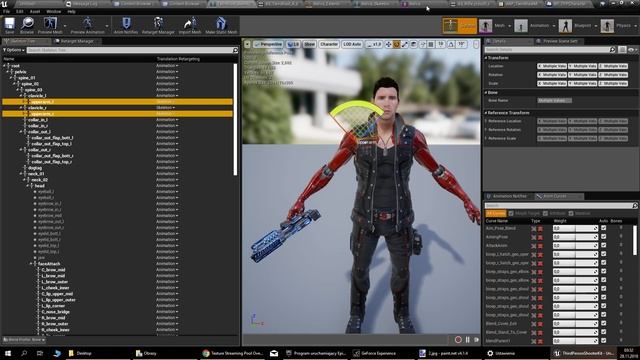
Task: Click the All Curves filter button
Action: pyautogui.click(x=496, y=213)
